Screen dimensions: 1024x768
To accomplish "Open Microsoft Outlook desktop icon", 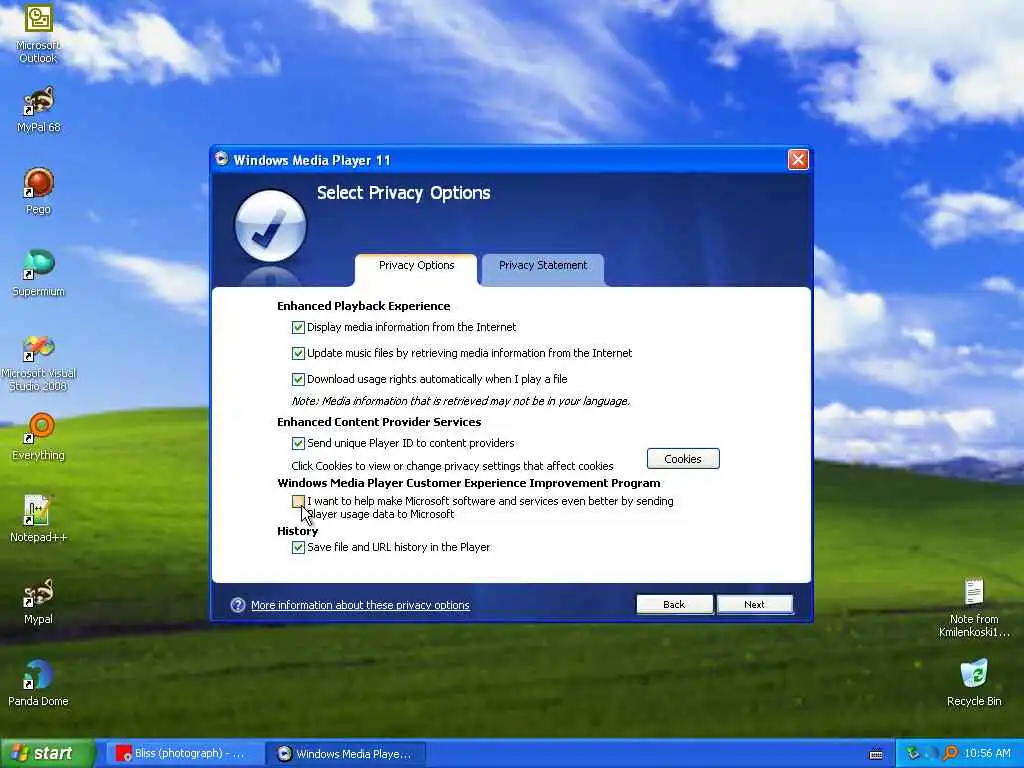I will coord(38,33).
